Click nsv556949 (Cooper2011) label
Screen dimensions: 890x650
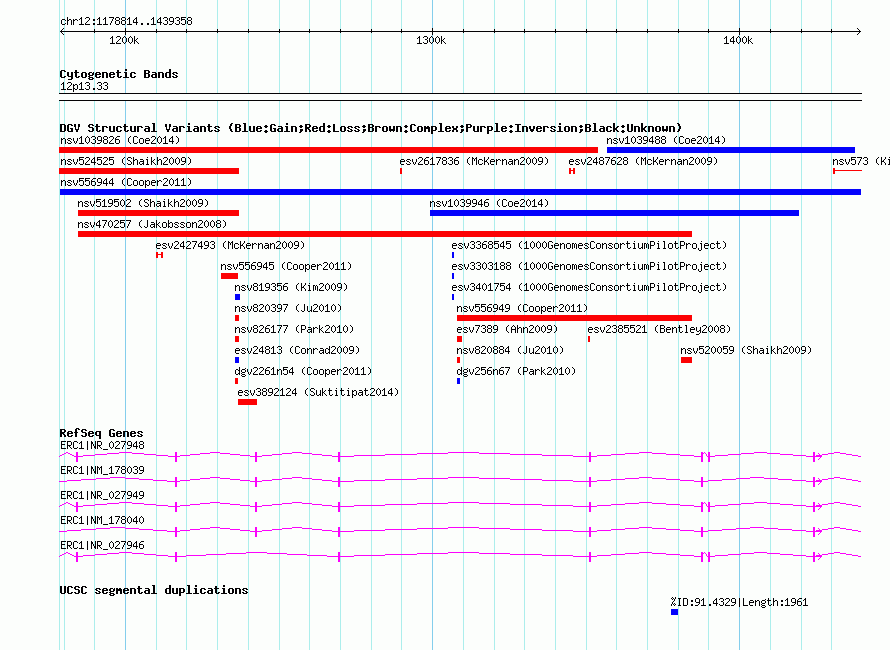coord(522,308)
